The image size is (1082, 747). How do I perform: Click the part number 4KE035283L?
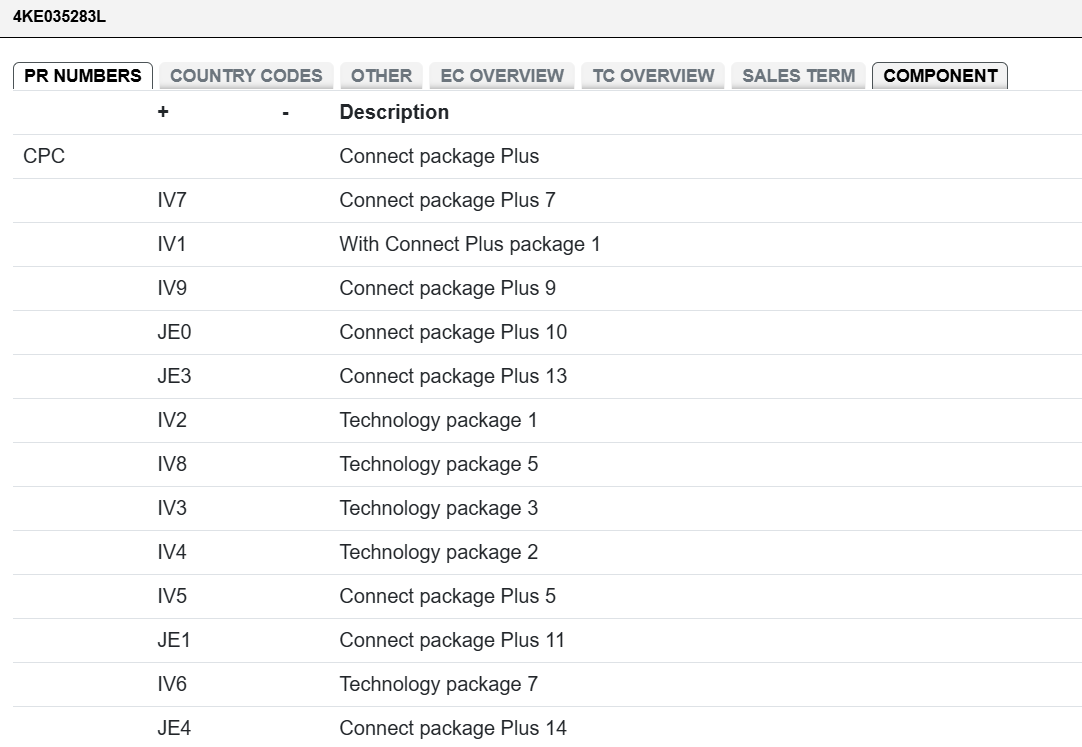(59, 17)
